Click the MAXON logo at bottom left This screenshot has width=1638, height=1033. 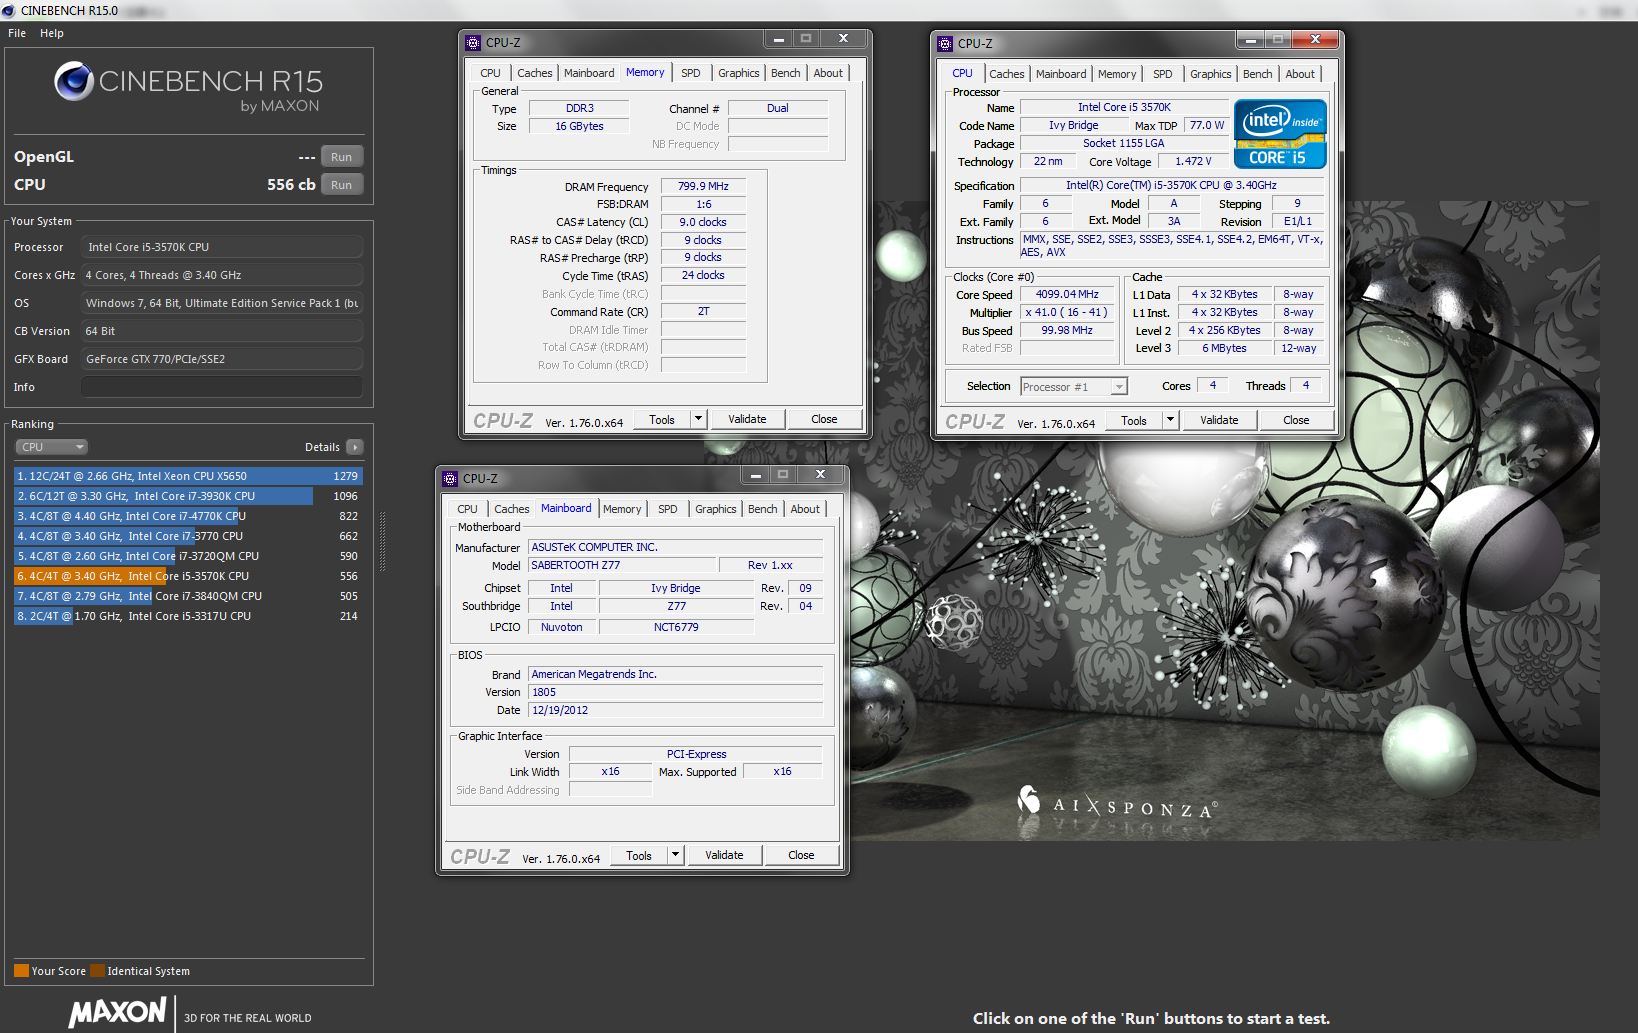pos(118,1012)
